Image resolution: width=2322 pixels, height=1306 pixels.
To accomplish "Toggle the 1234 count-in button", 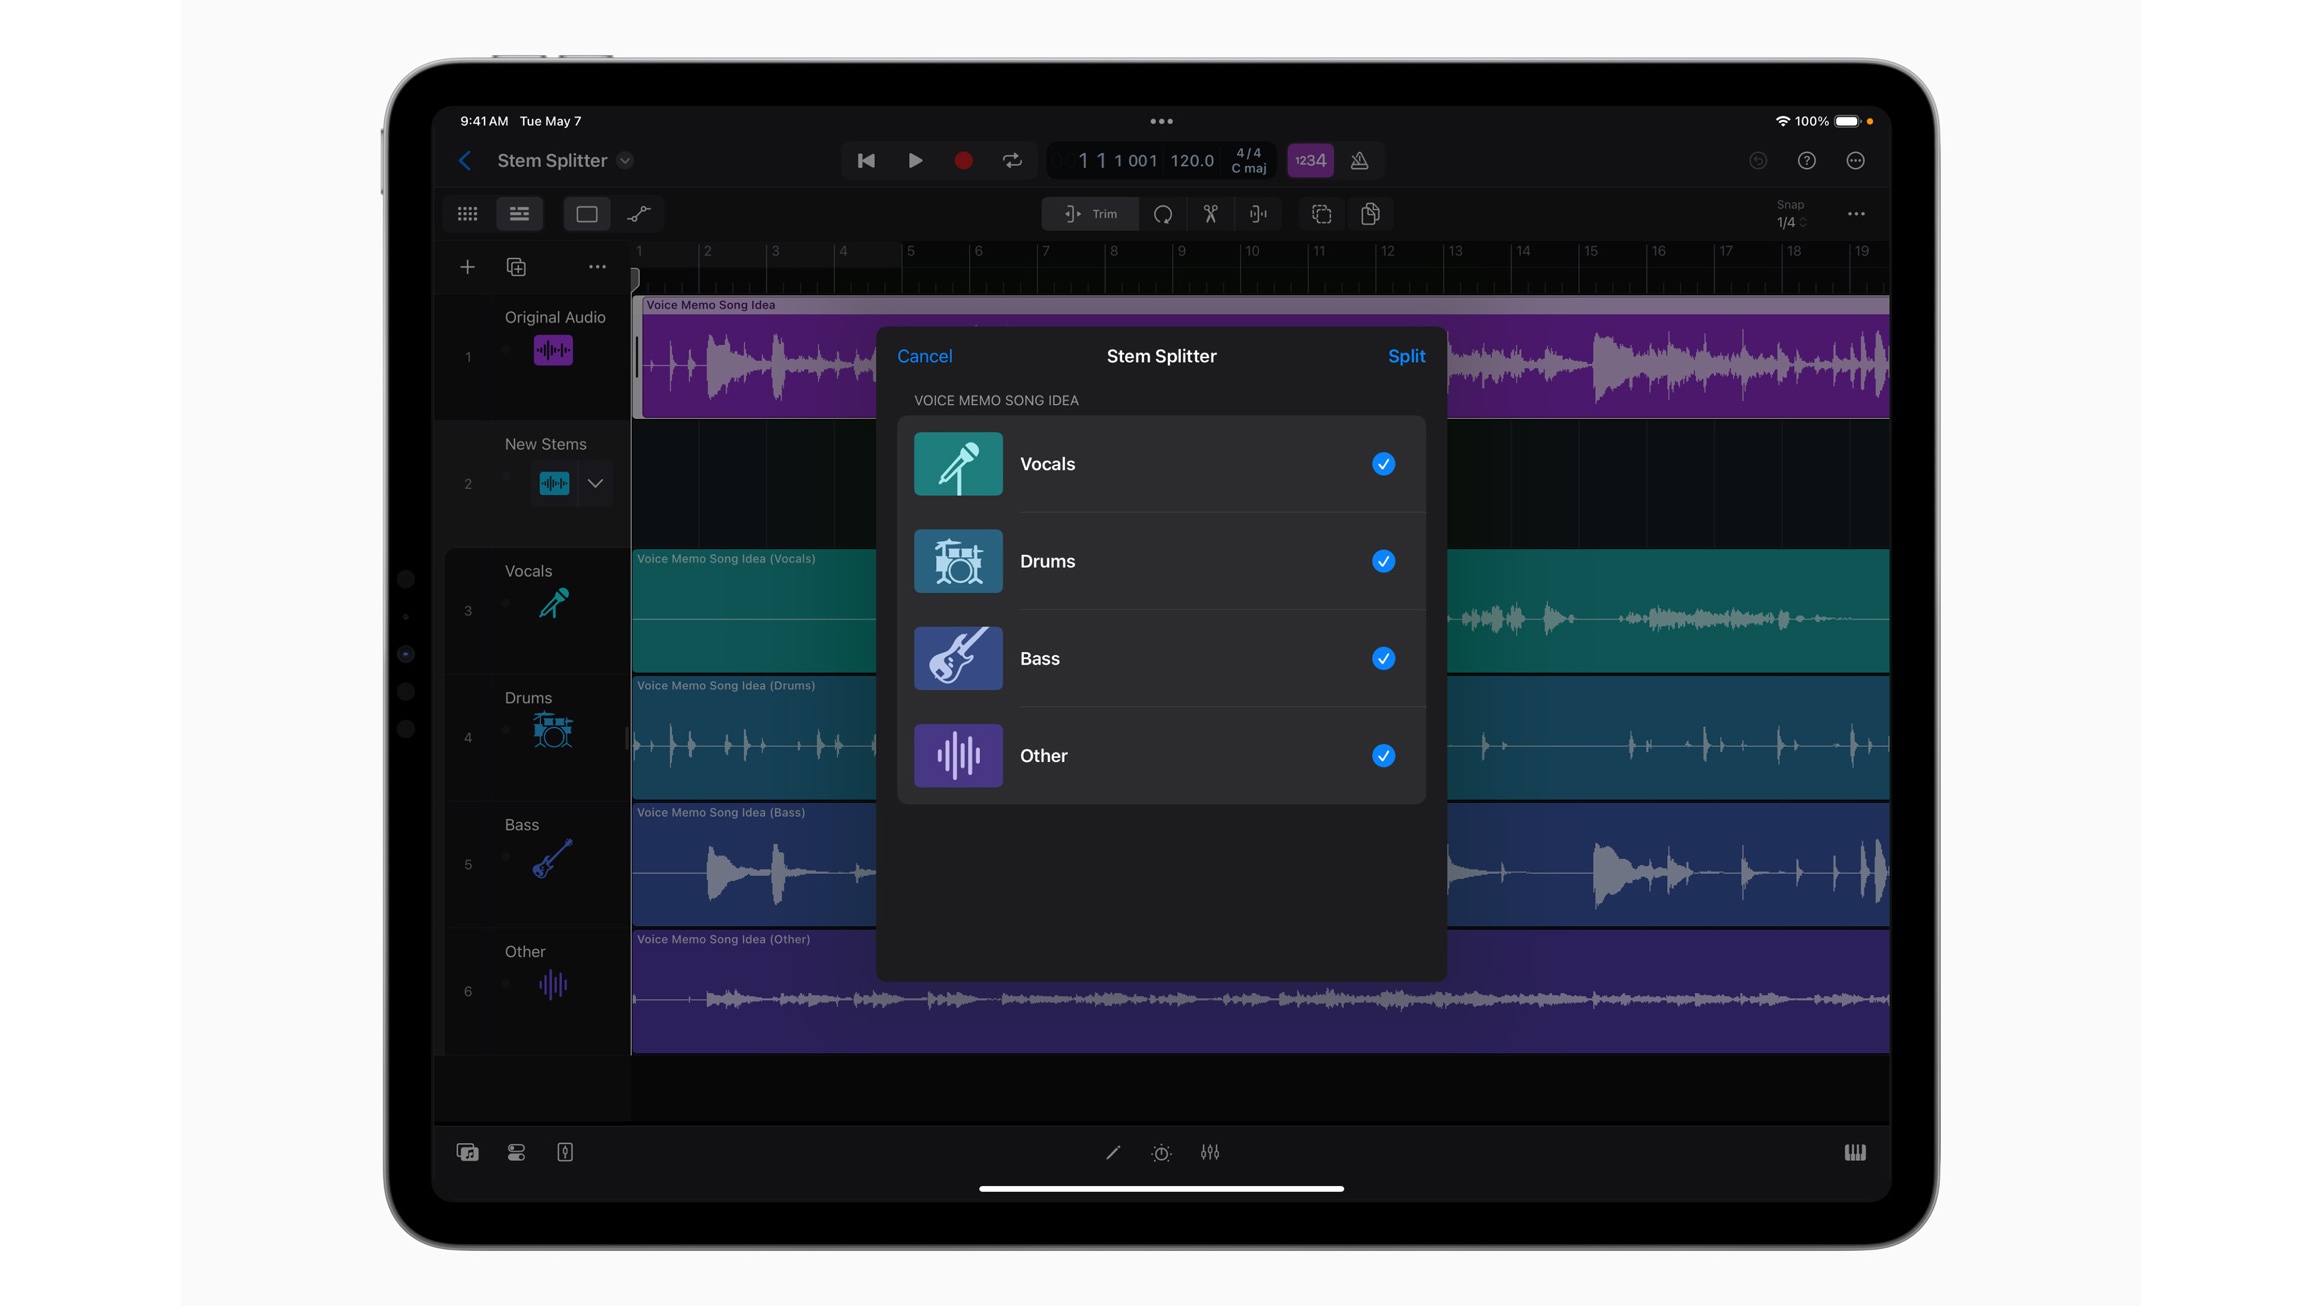I will coord(1310,161).
